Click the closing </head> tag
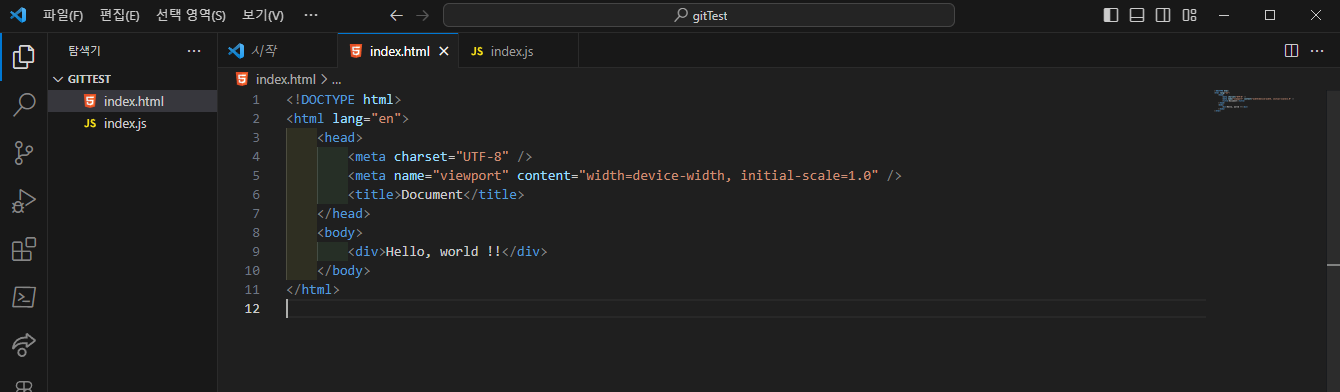 click(x=344, y=213)
